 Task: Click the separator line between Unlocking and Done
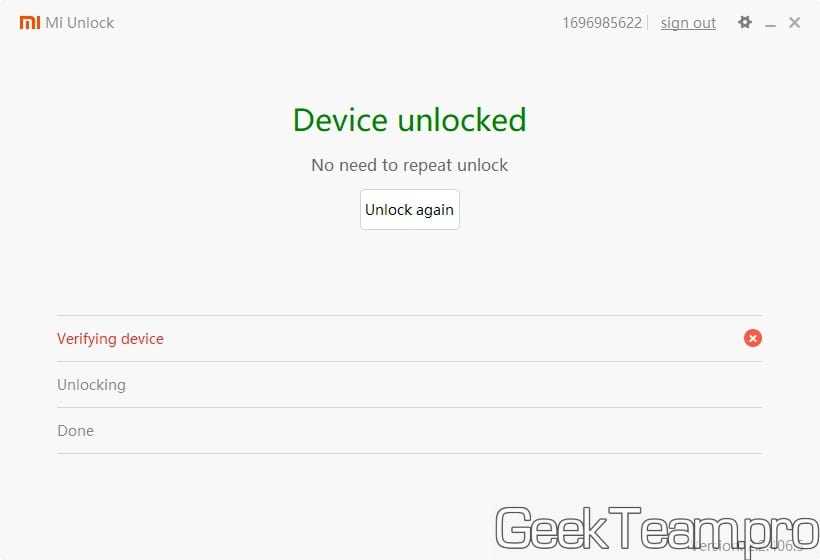click(409, 407)
